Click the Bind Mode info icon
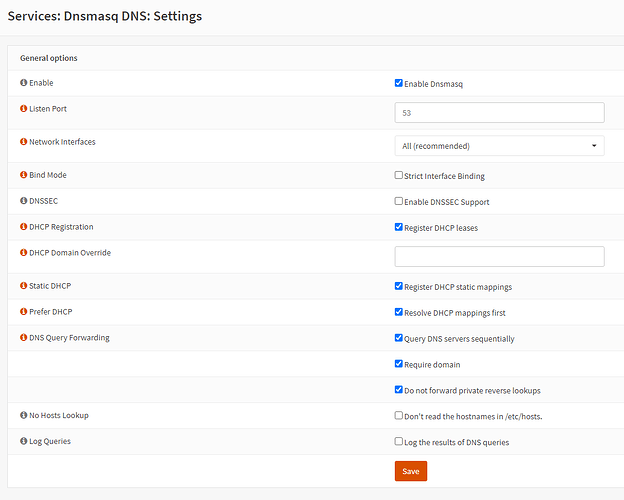The image size is (624, 500). (24, 175)
